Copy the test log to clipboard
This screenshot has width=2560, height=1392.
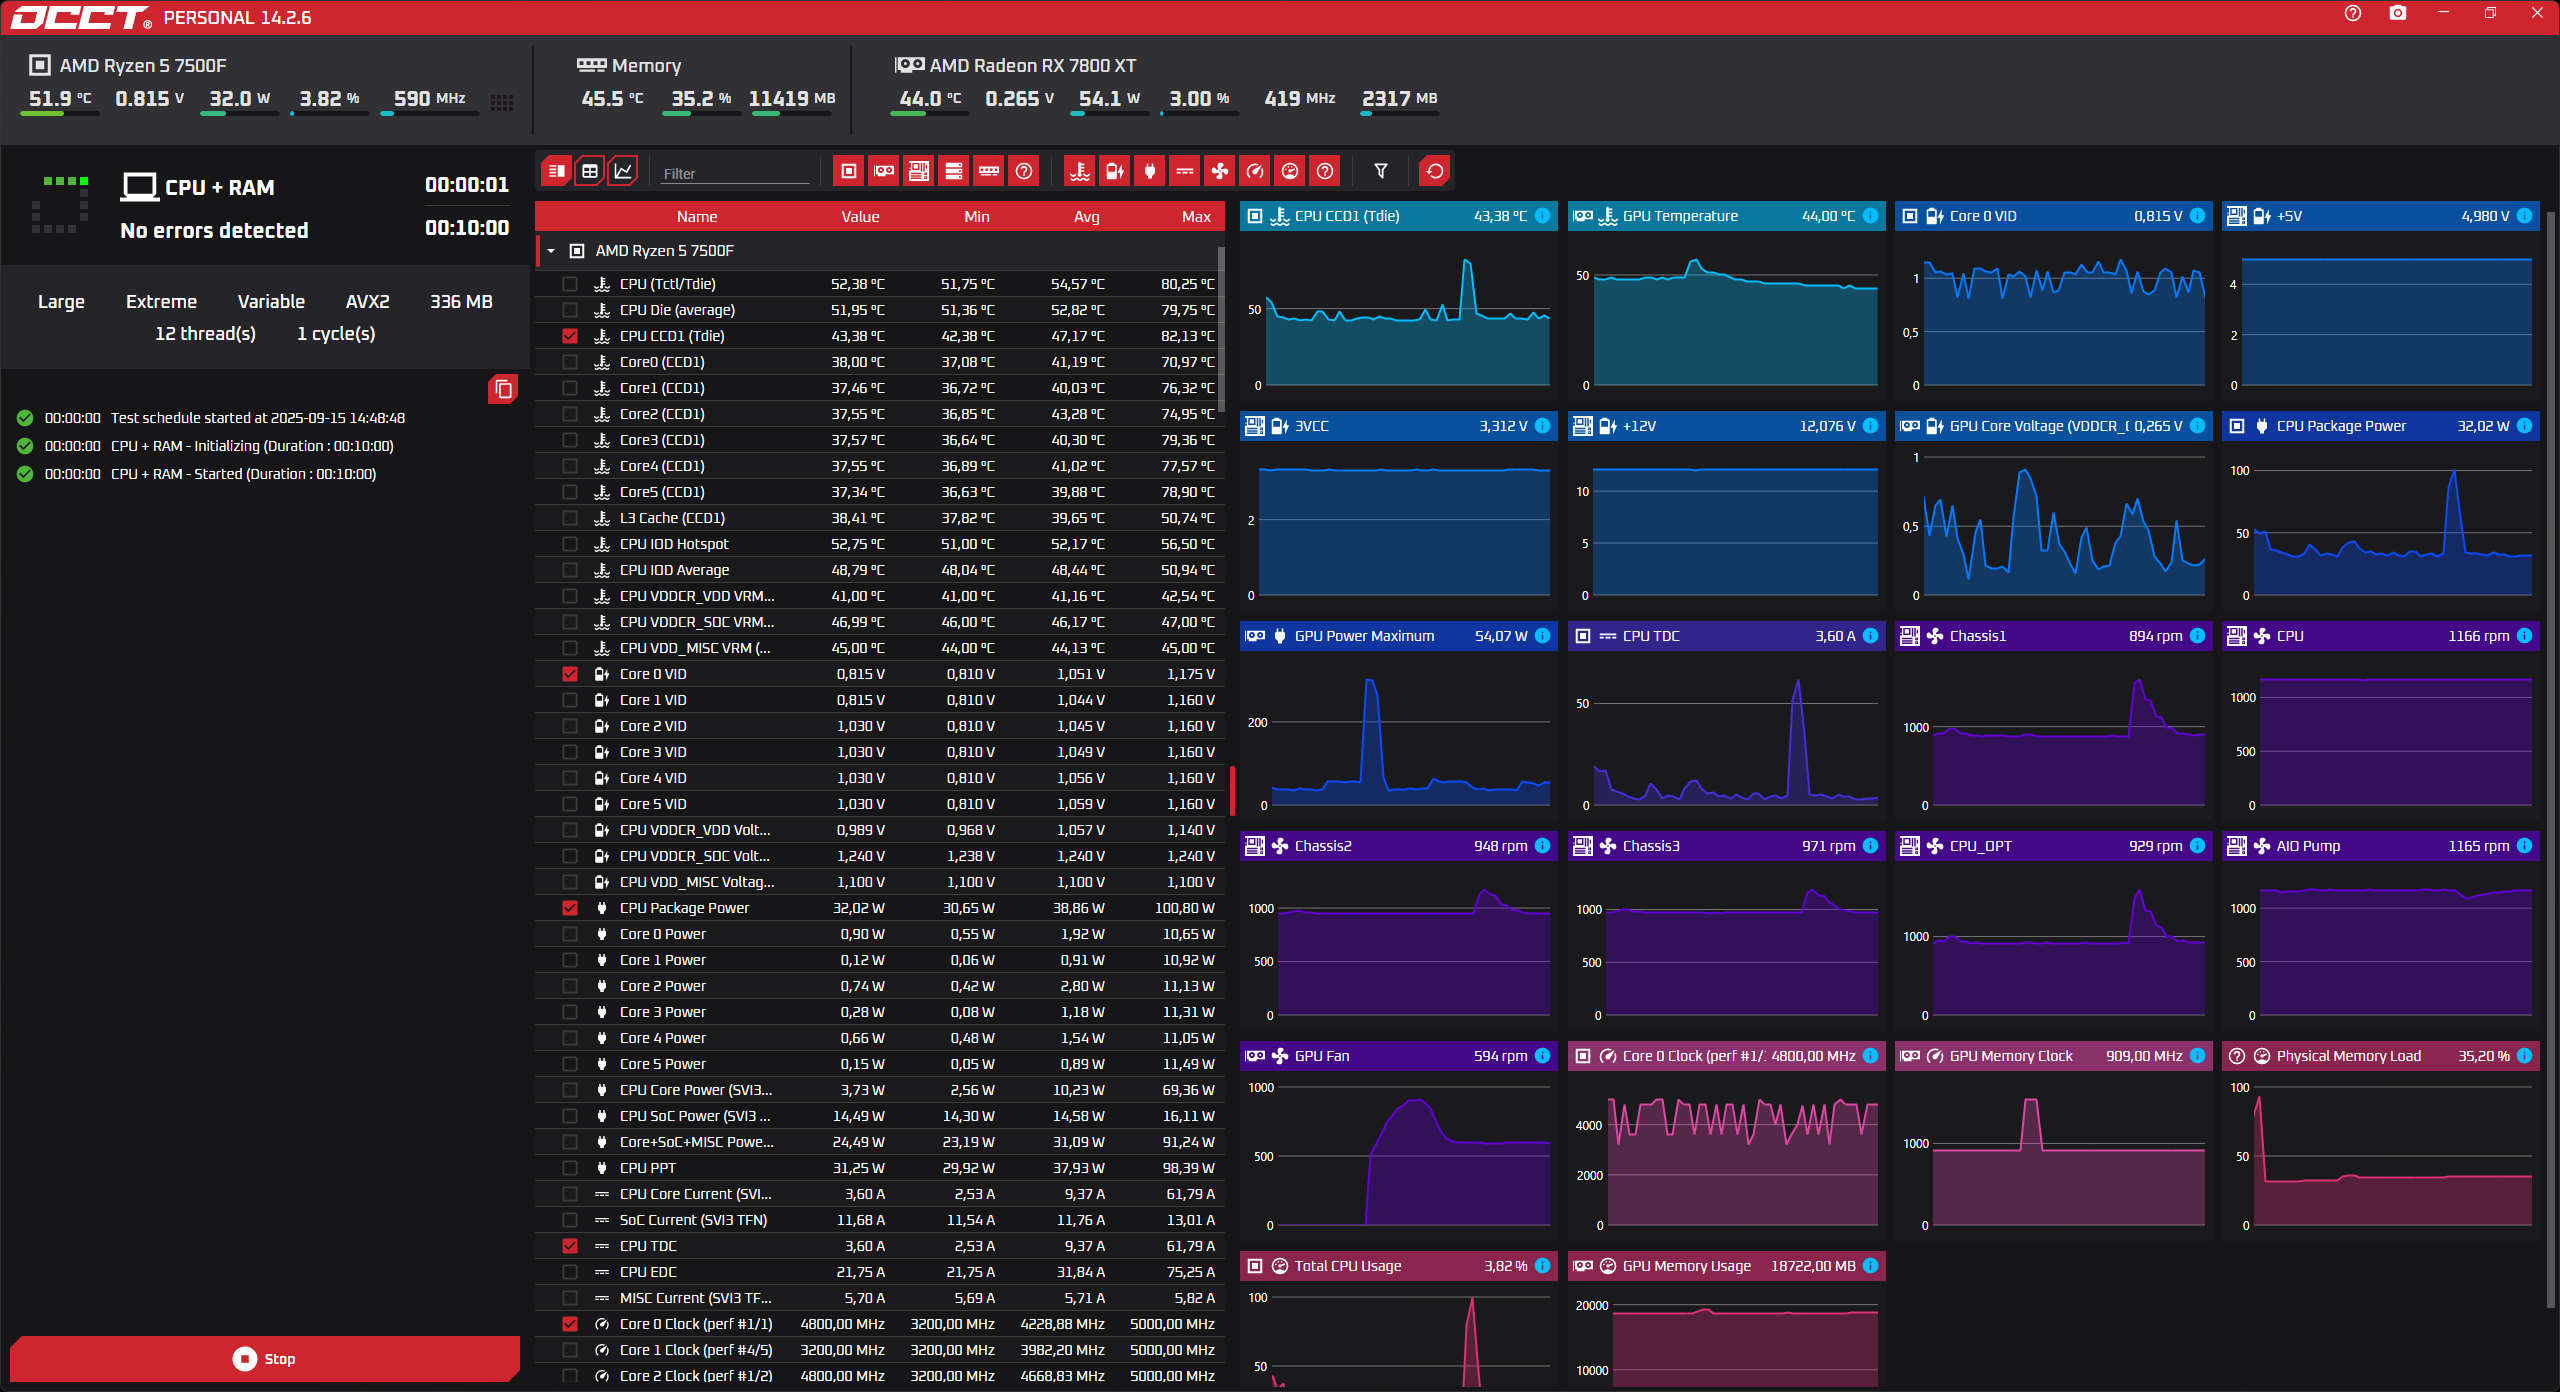click(503, 389)
